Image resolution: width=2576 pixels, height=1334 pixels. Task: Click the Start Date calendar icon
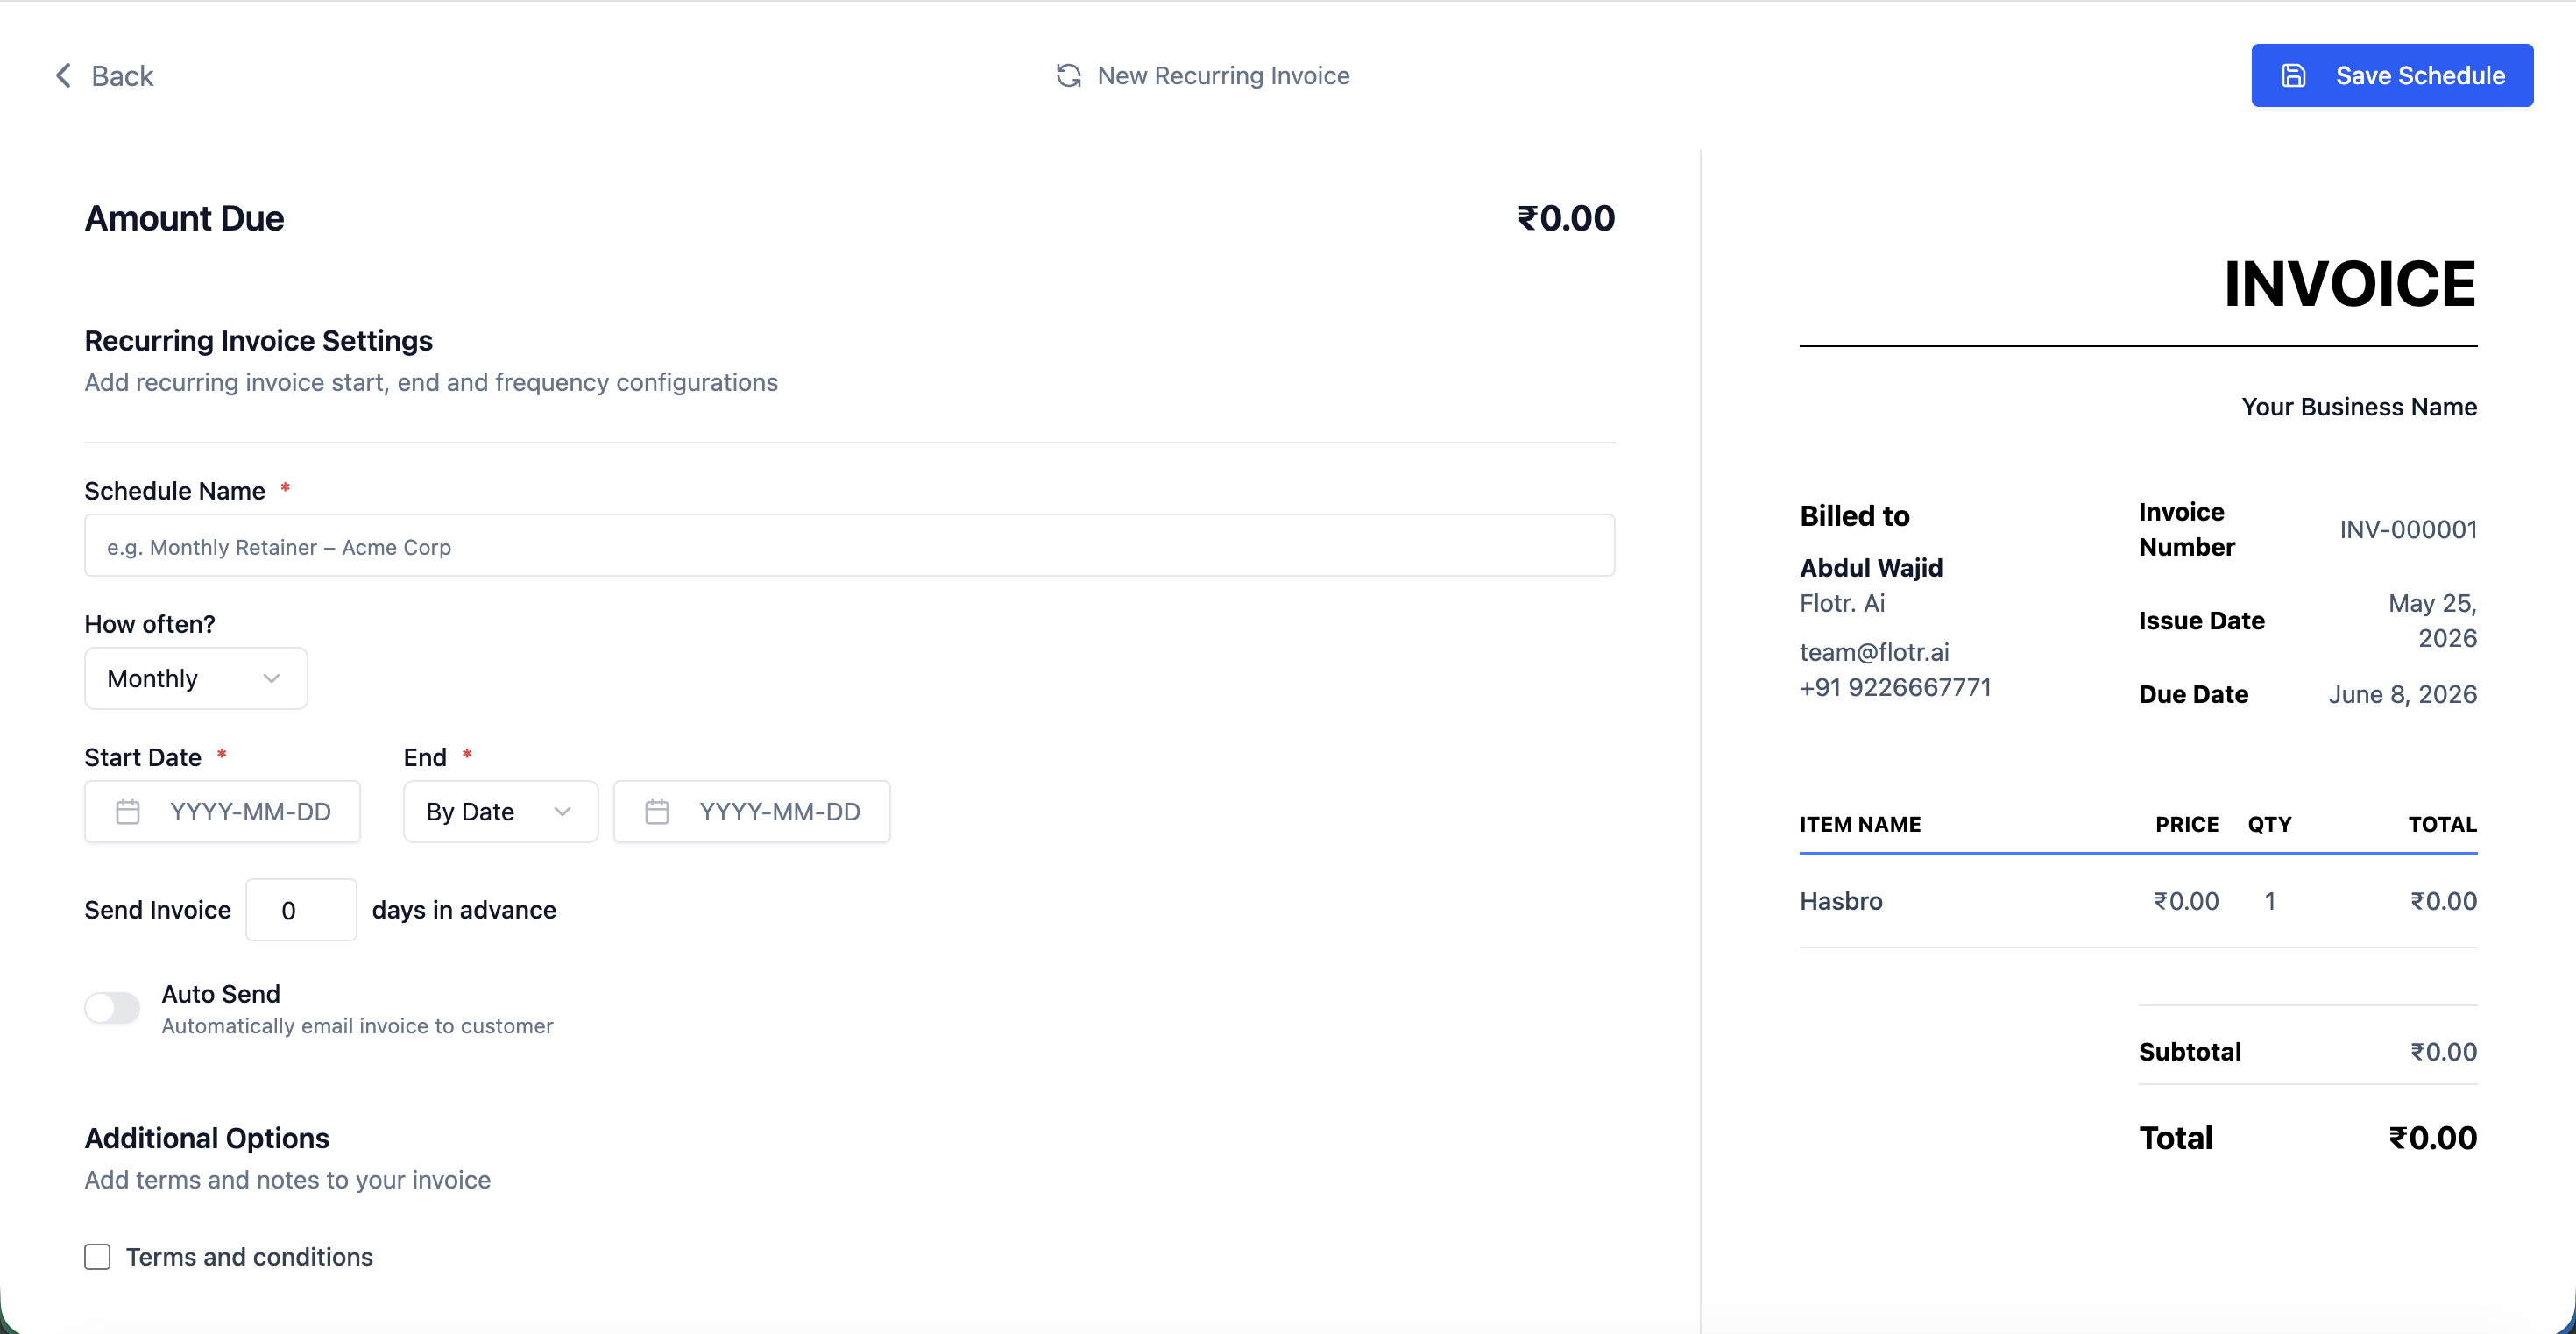coord(128,811)
